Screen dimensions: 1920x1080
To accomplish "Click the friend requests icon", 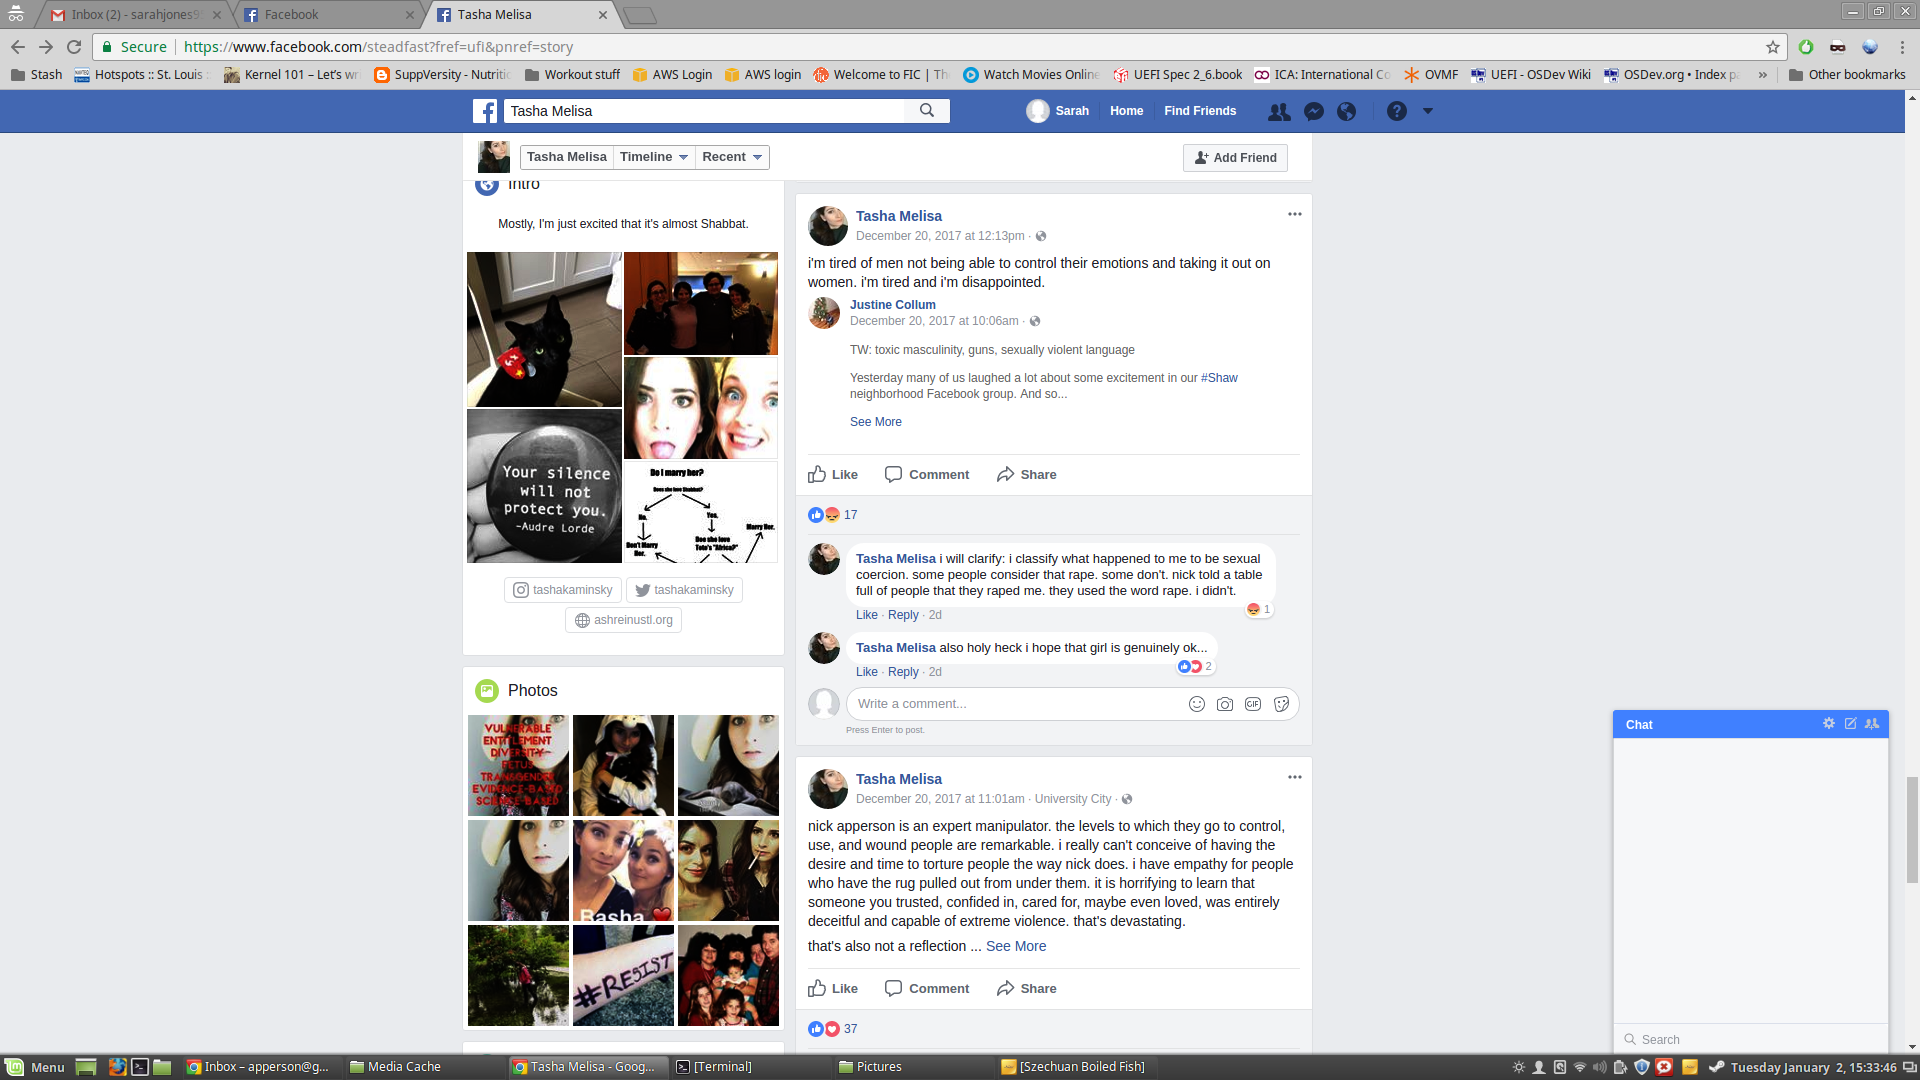I will 1279,111.
